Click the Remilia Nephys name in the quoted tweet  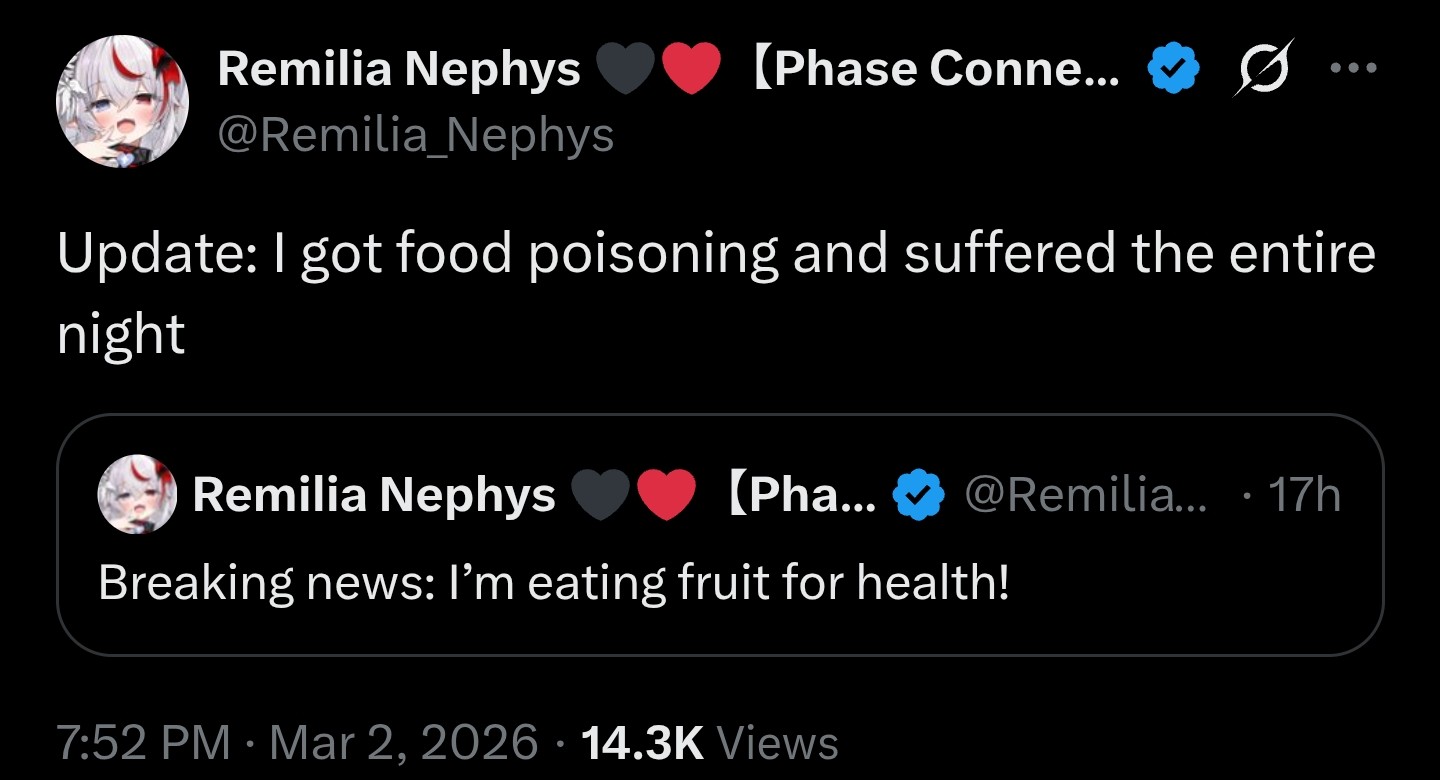[374, 495]
